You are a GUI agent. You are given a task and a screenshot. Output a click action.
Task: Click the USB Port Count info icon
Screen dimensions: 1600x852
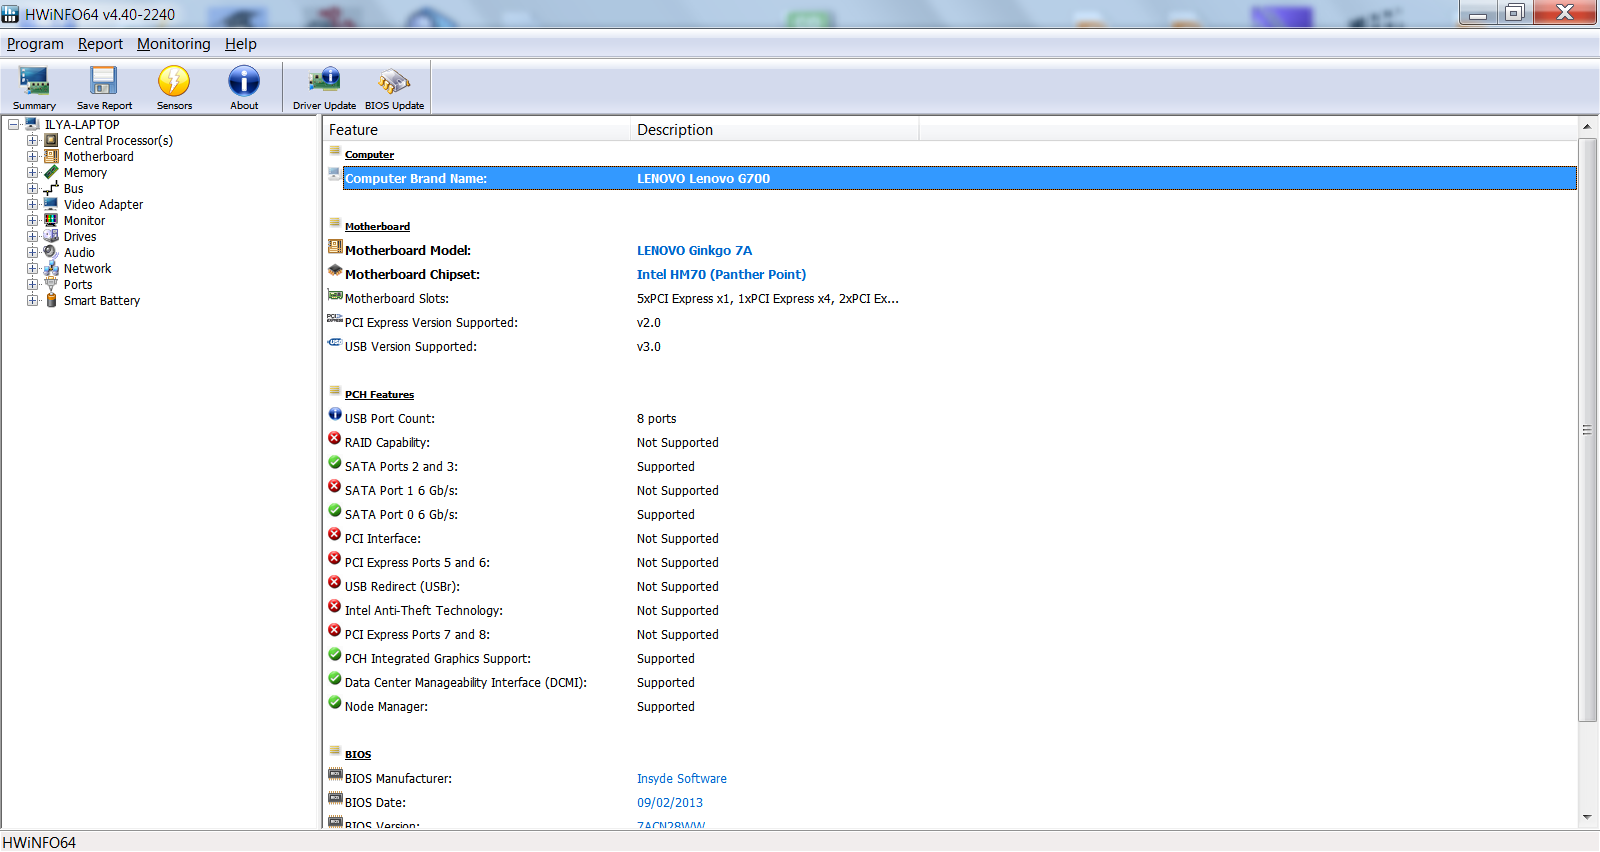pyautogui.click(x=335, y=415)
